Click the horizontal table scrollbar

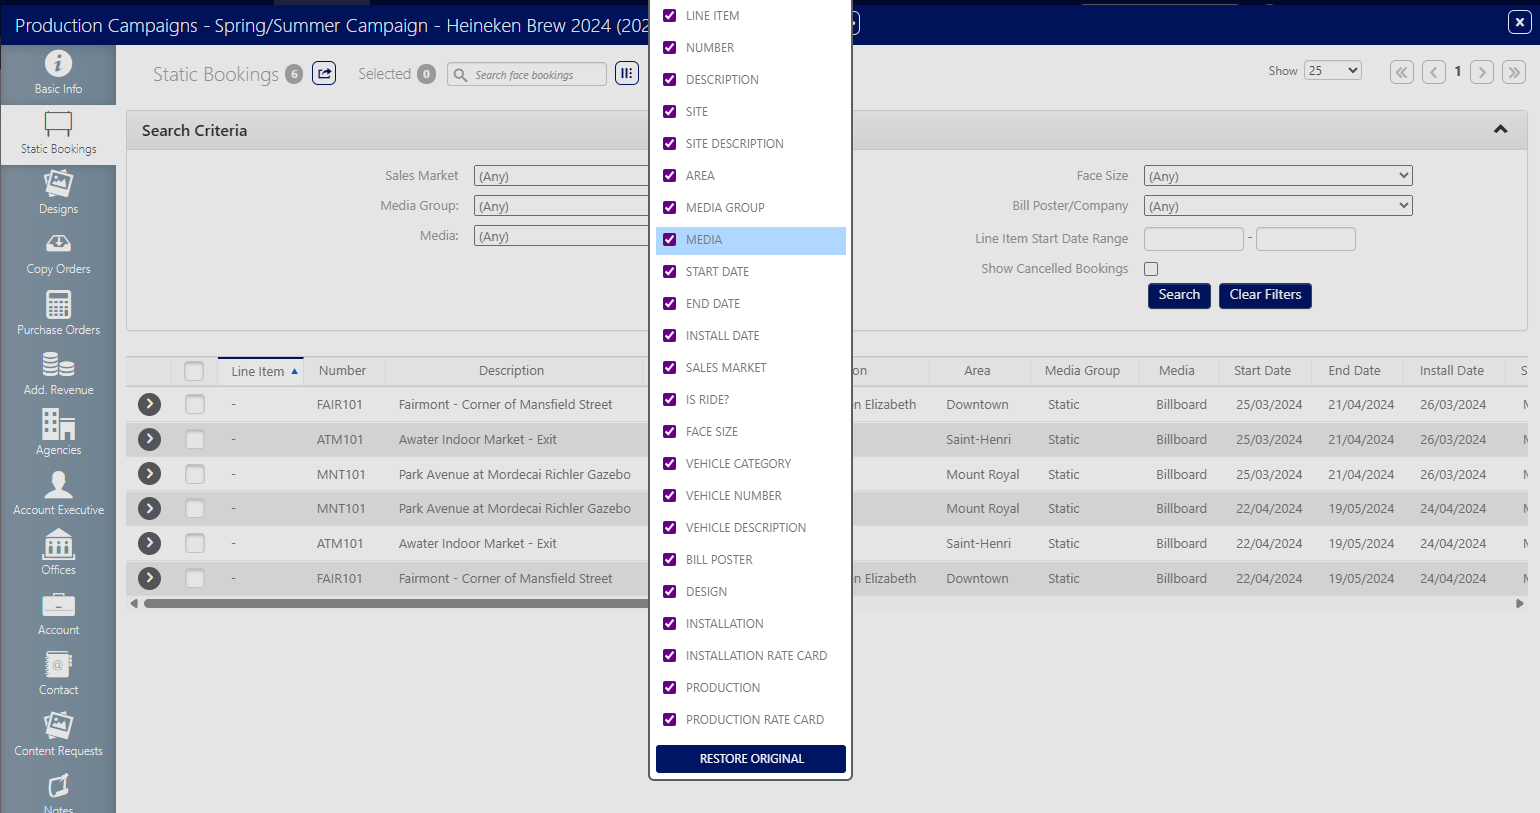click(400, 604)
